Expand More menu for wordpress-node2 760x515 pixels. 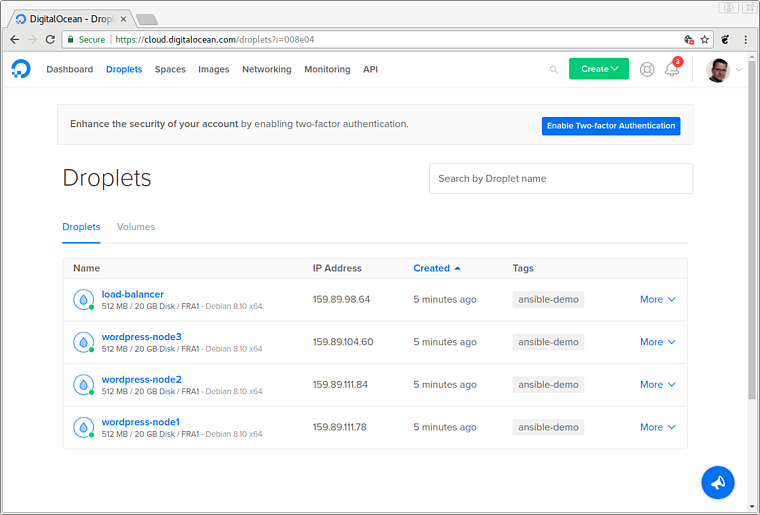click(658, 385)
